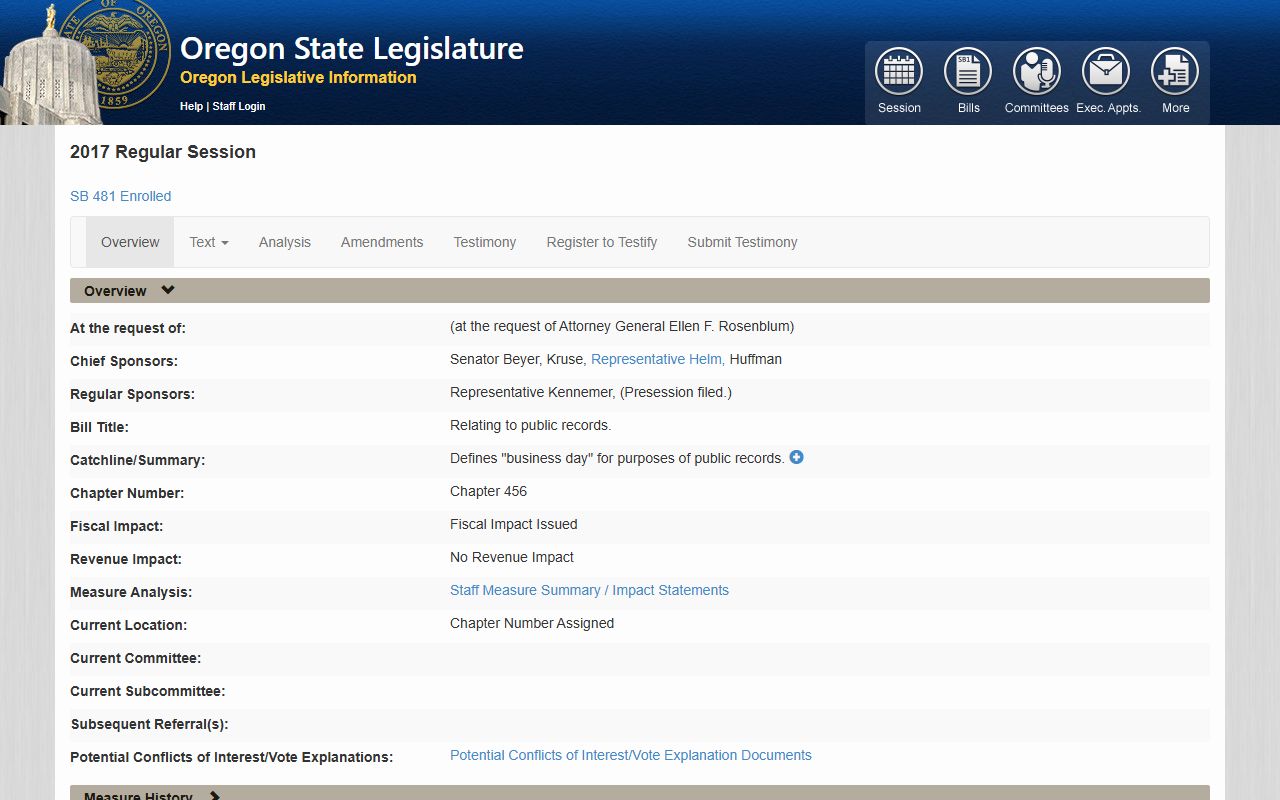This screenshot has width=1280, height=800.
Task: Click the Current Committee label
Action: tap(135, 658)
